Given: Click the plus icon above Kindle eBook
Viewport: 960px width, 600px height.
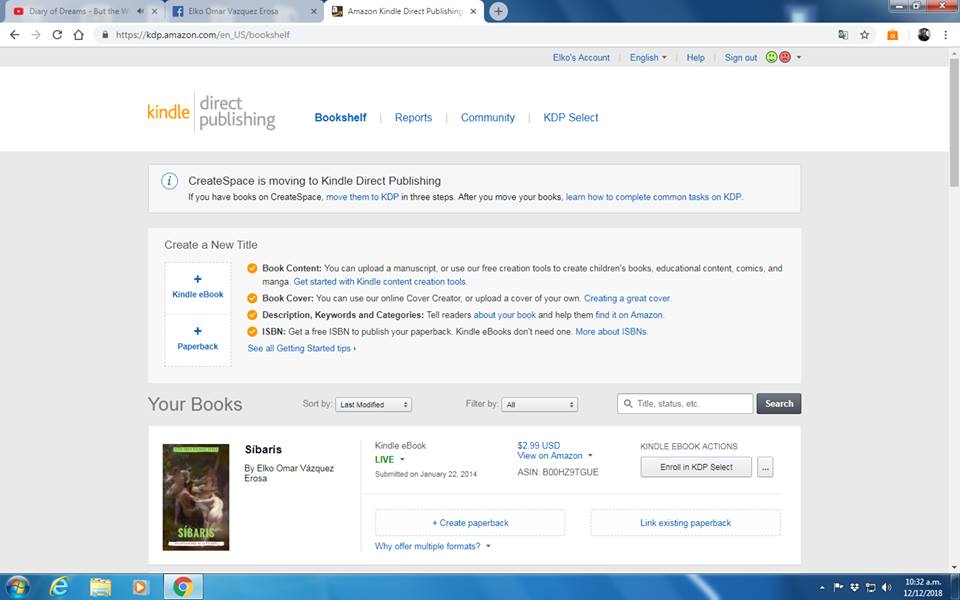Looking at the screenshot, I should (197, 280).
